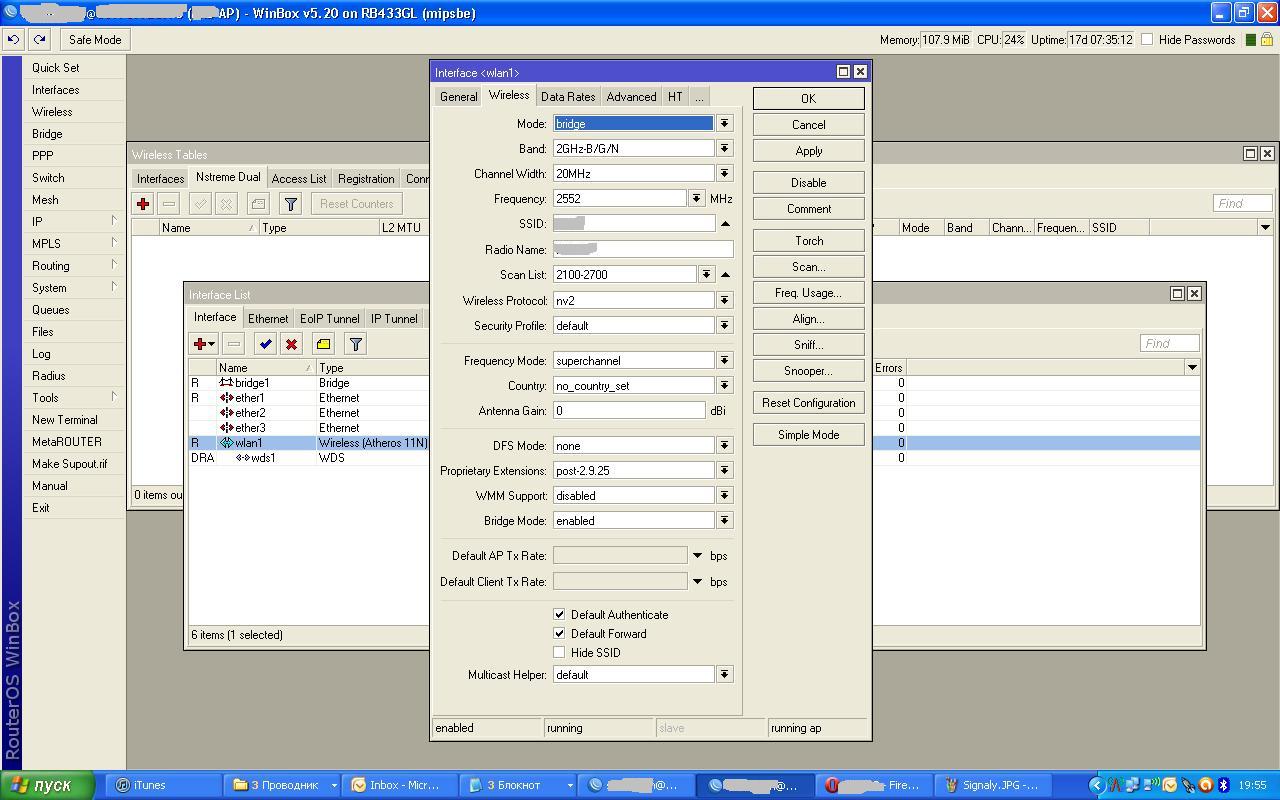Uncheck the Default Forward checkbox
1280x800 pixels.
(x=559, y=633)
